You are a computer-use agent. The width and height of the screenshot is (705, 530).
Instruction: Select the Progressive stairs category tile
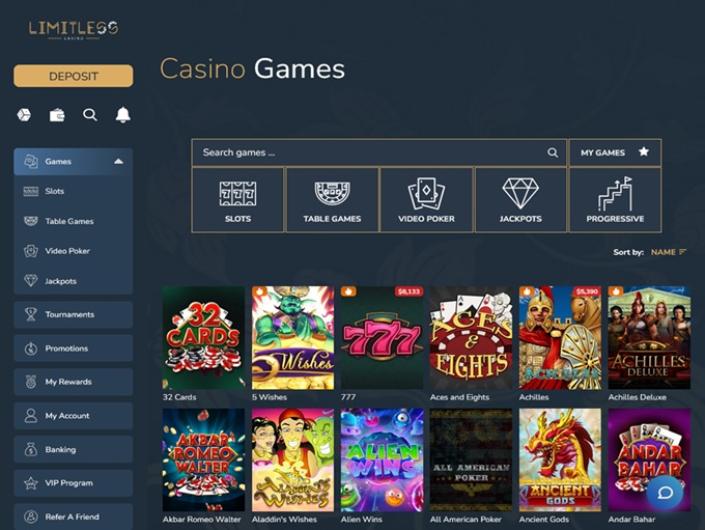click(615, 200)
